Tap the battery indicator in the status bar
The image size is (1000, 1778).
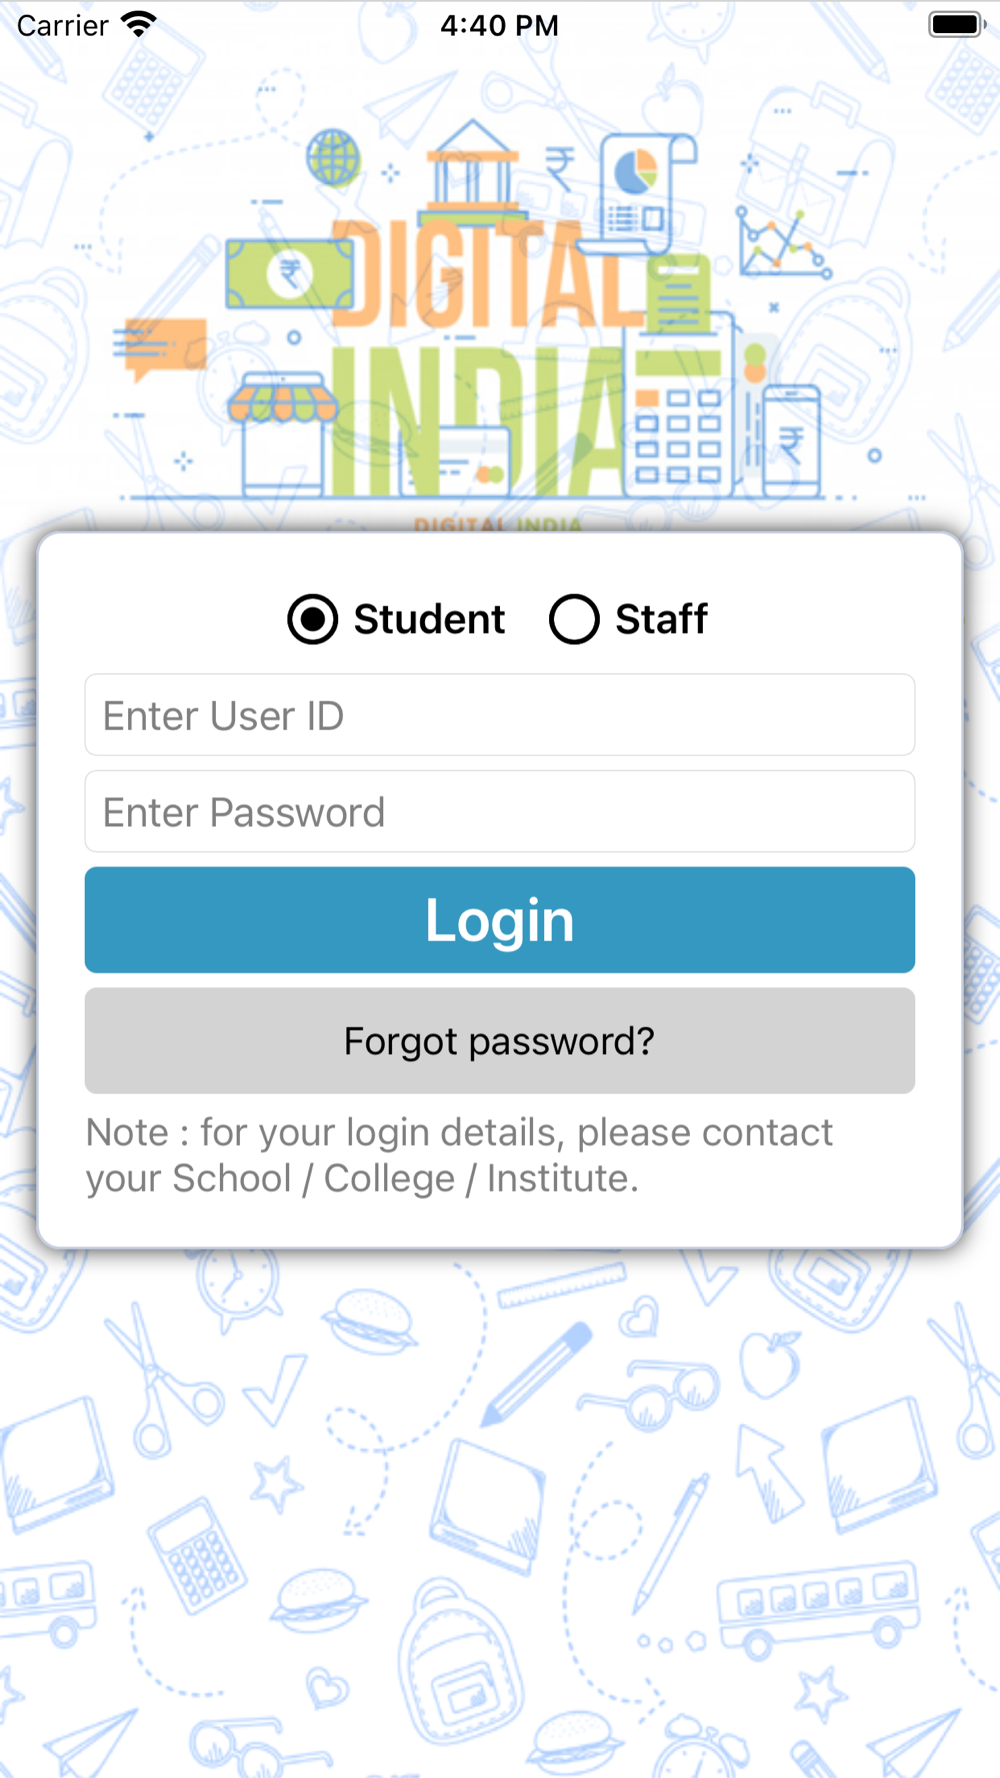(957, 25)
